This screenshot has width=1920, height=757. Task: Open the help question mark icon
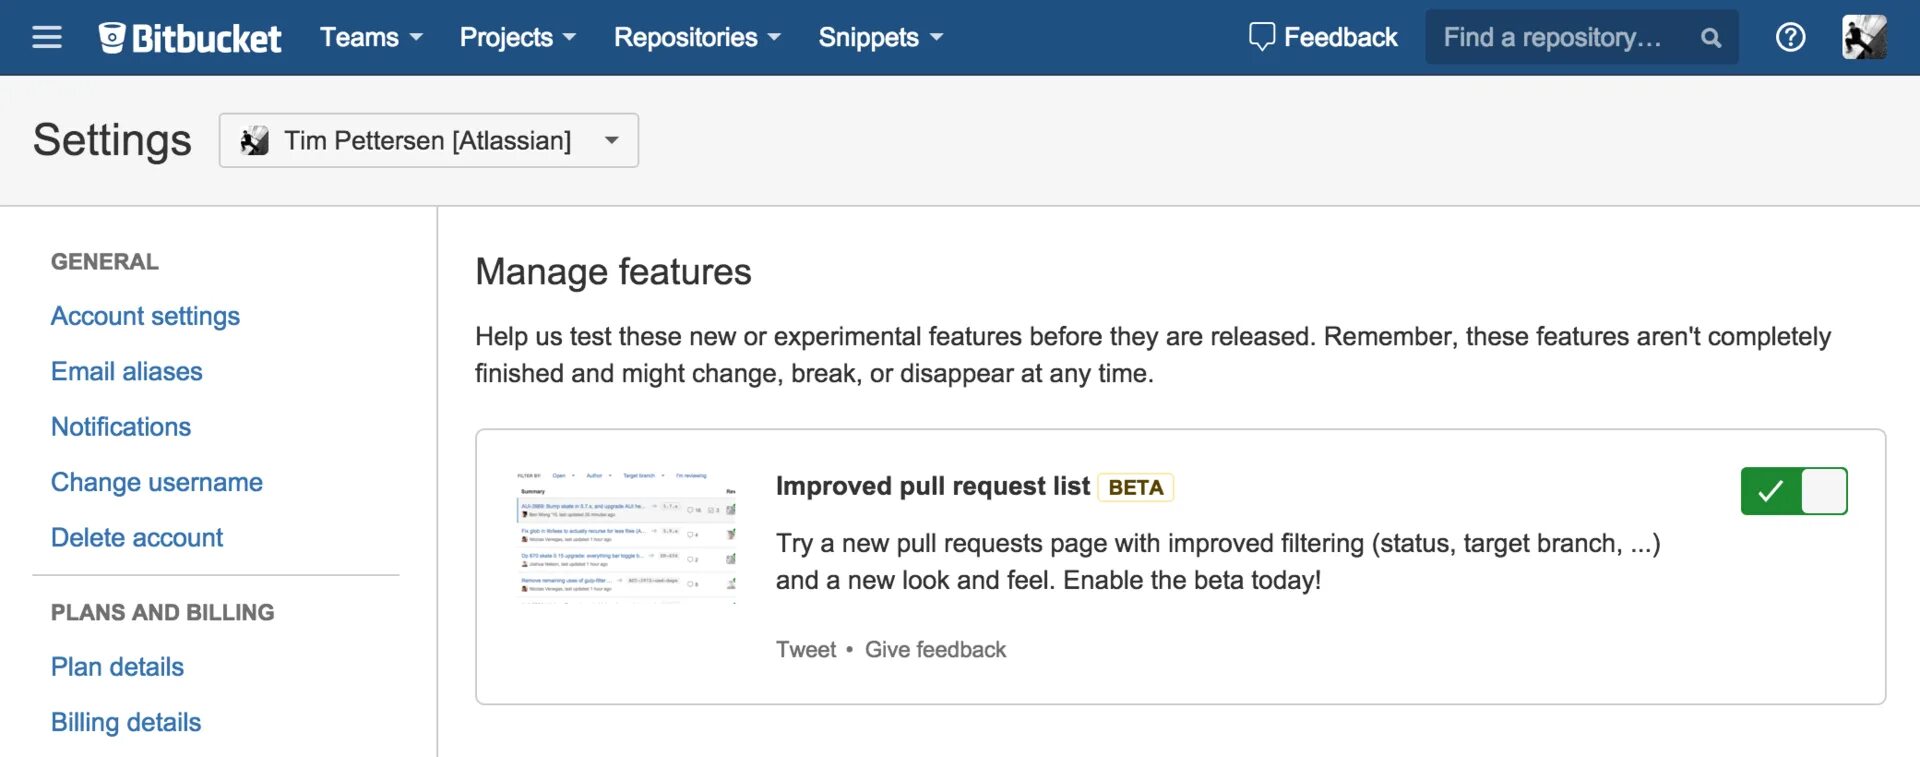[1790, 38]
